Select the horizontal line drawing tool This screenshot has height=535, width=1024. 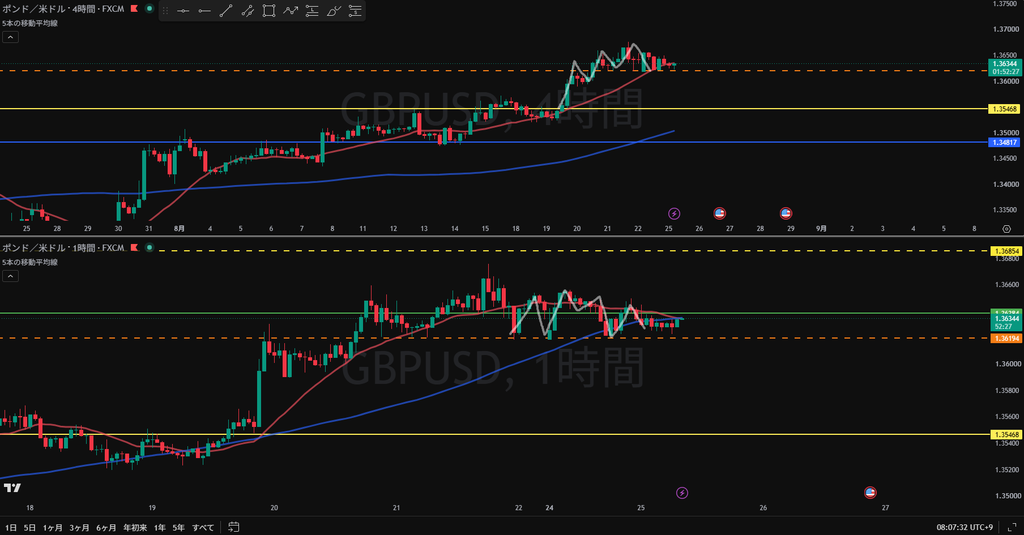point(183,10)
